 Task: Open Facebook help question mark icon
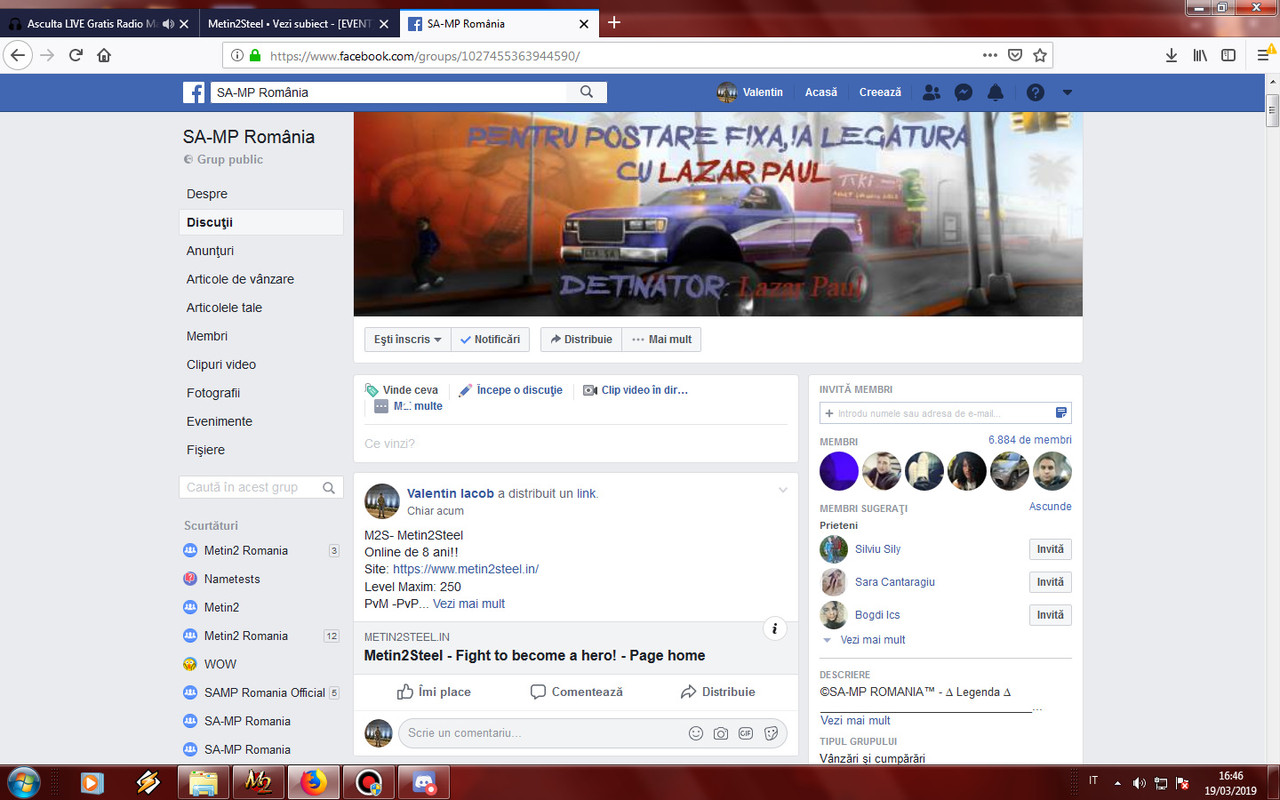[1035, 92]
